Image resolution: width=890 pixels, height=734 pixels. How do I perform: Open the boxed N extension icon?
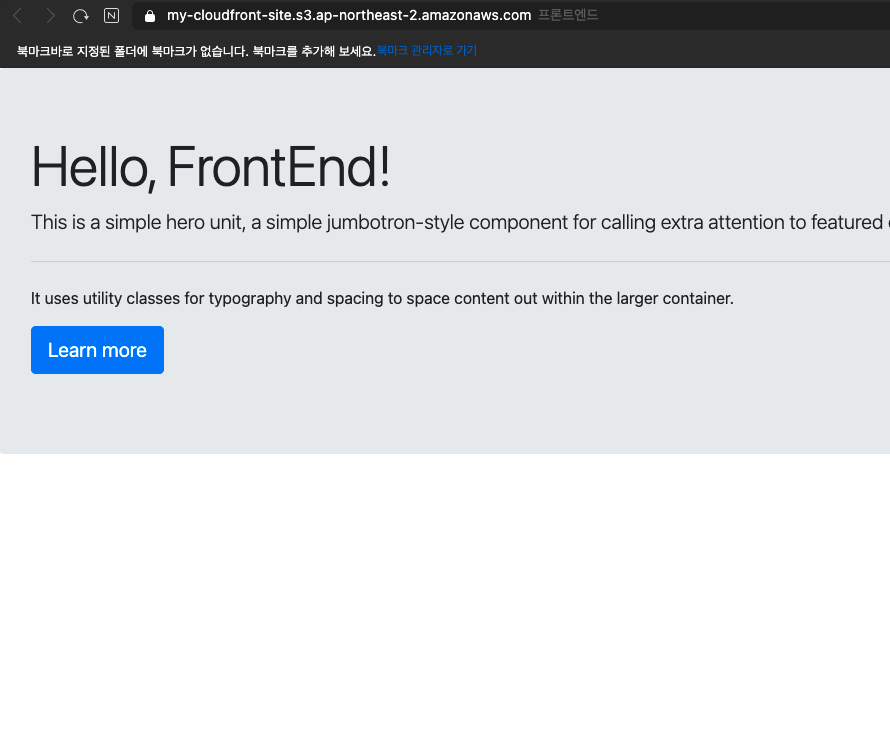point(111,16)
